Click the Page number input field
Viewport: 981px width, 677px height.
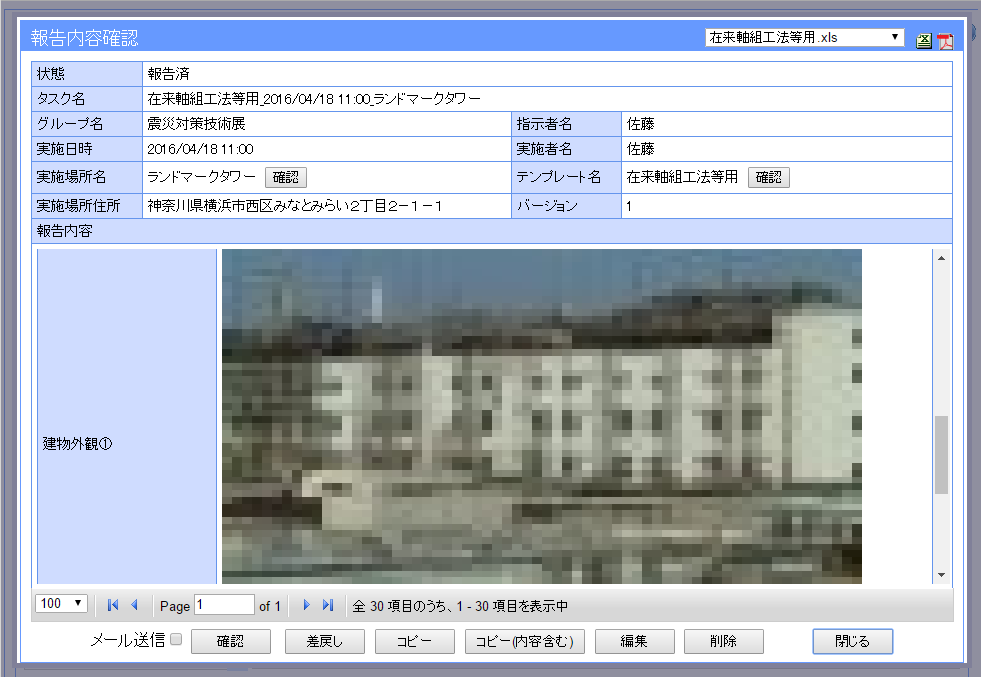tap(224, 605)
